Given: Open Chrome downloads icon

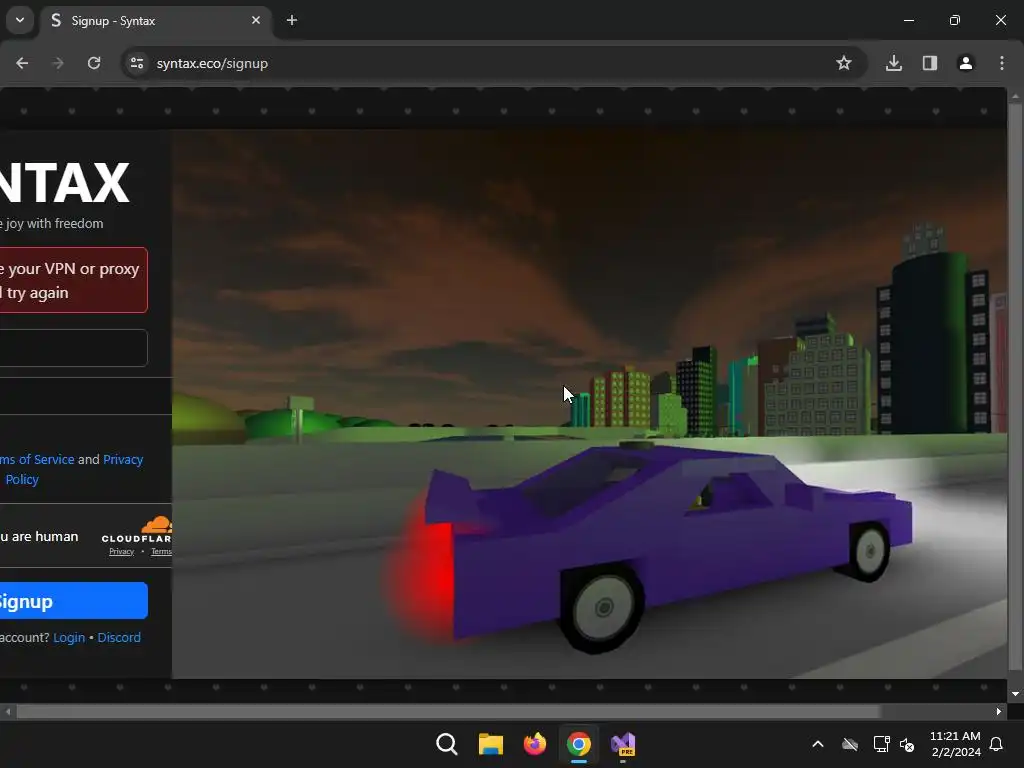Looking at the screenshot, I should pos(894,63).
